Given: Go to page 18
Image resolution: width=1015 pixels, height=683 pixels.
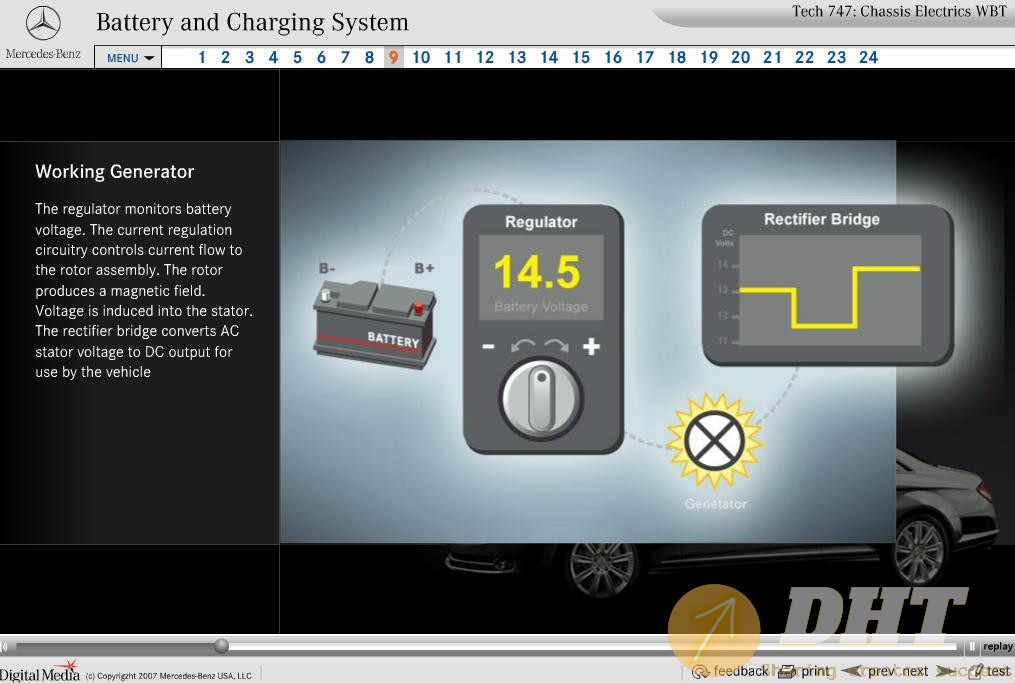Looking at the screenshot, I should pyautogui.click(x=677, y=58).
